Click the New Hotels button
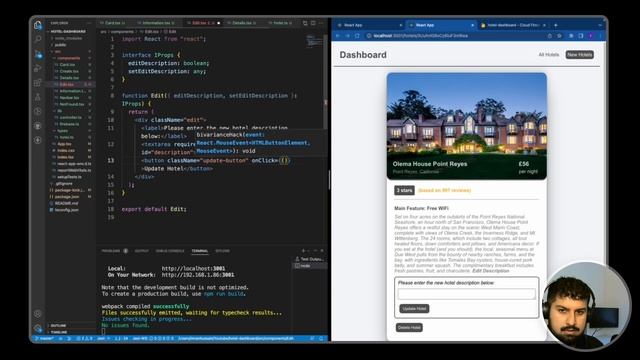 [579, 55]
